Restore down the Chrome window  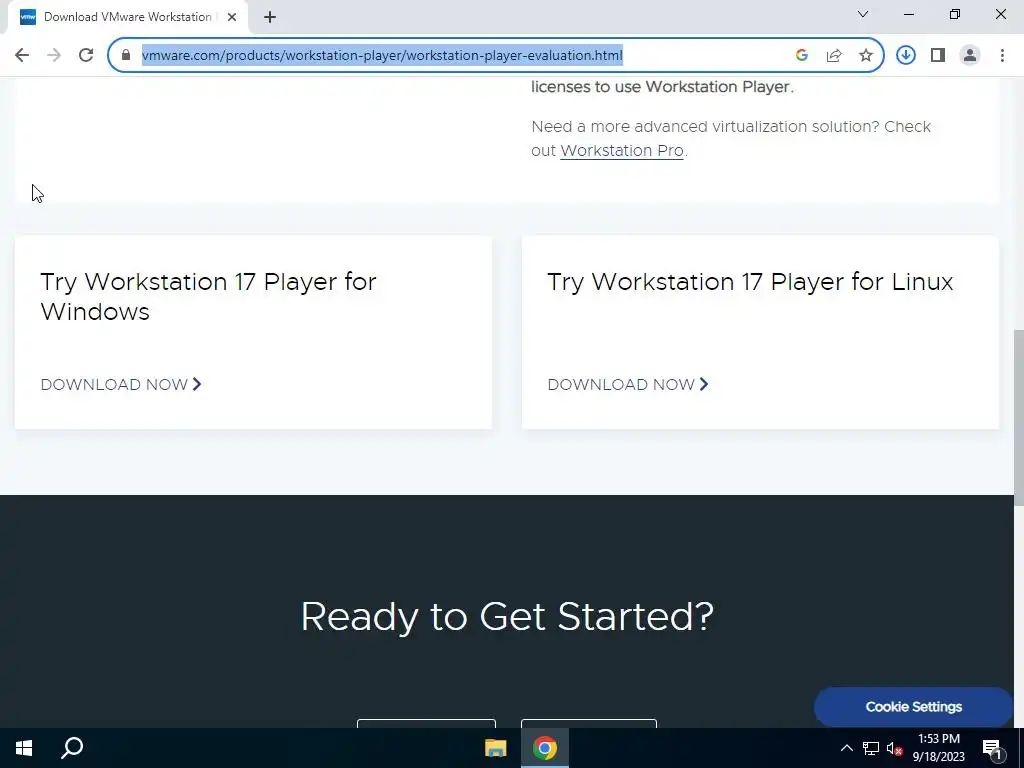tap(955, 14)
